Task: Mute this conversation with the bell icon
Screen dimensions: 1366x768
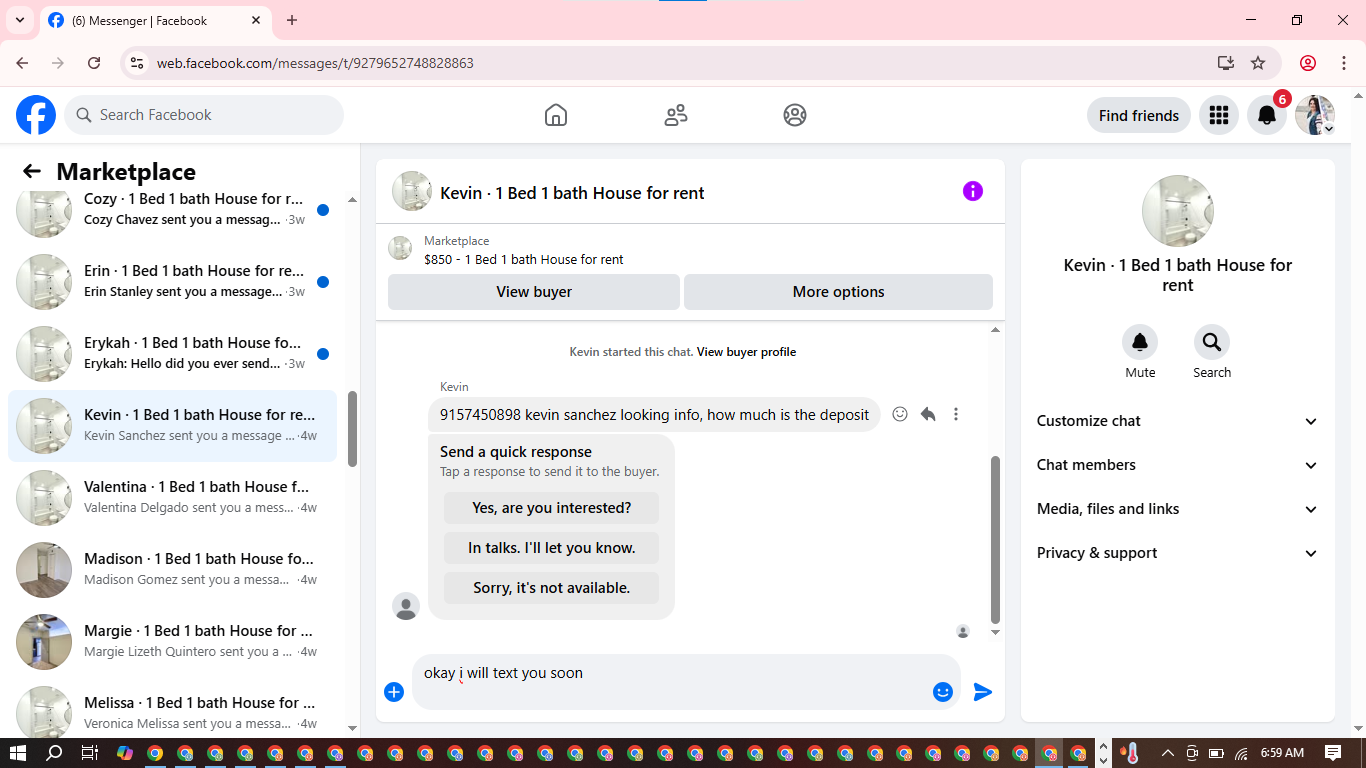Action: pyautogui.click(x=1140, y=343)
